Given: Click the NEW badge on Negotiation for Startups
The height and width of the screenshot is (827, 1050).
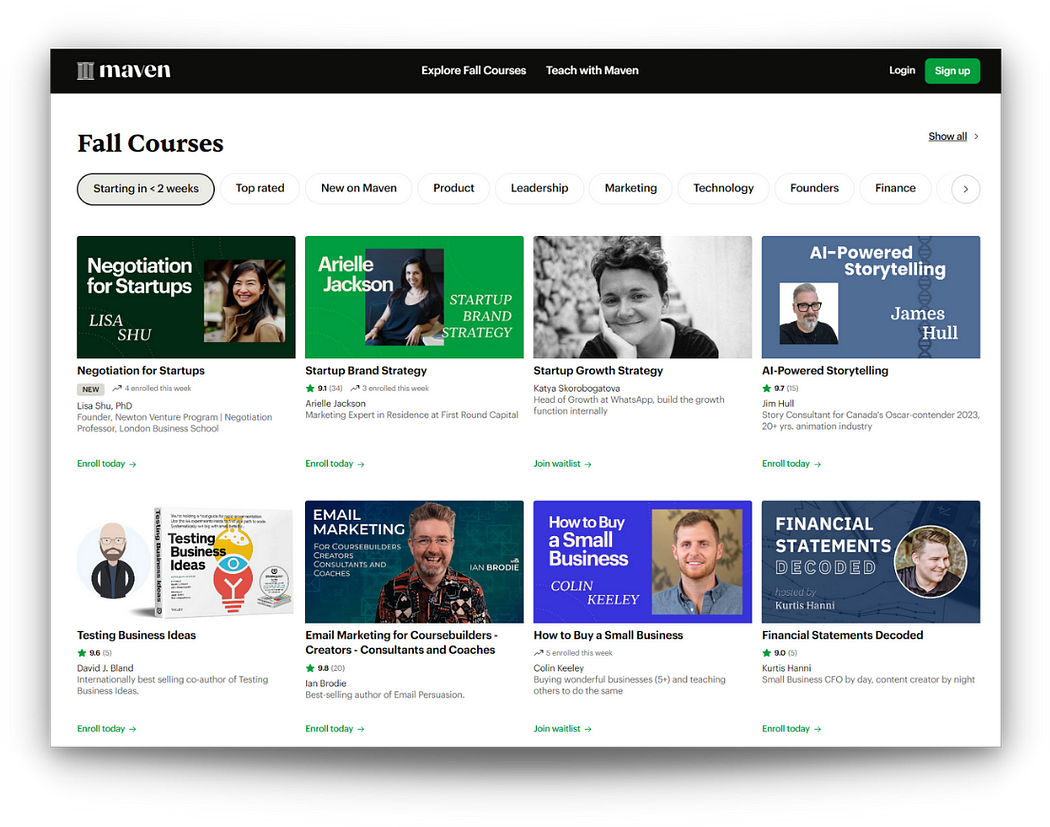Looking at the screenshot, I should pyautogui.click(x=90, y=389).
